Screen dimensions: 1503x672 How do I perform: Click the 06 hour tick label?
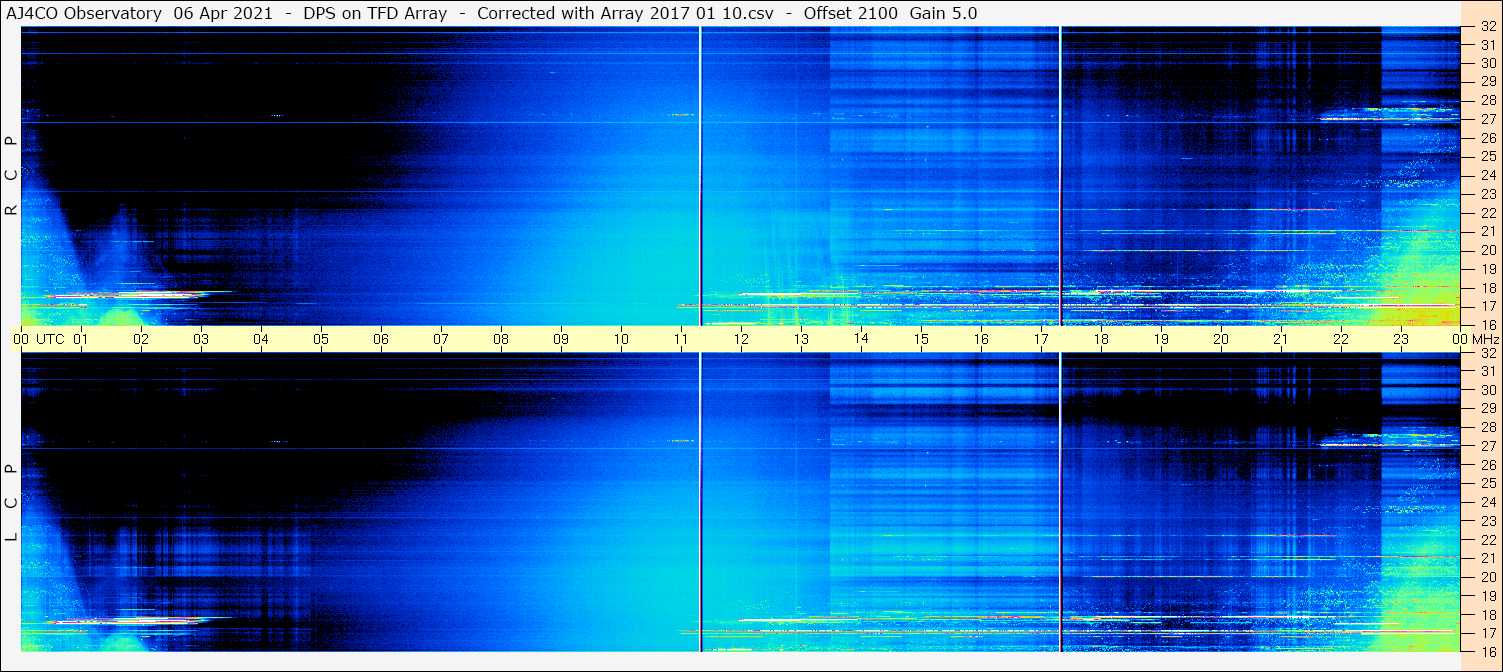coord(381,339)
